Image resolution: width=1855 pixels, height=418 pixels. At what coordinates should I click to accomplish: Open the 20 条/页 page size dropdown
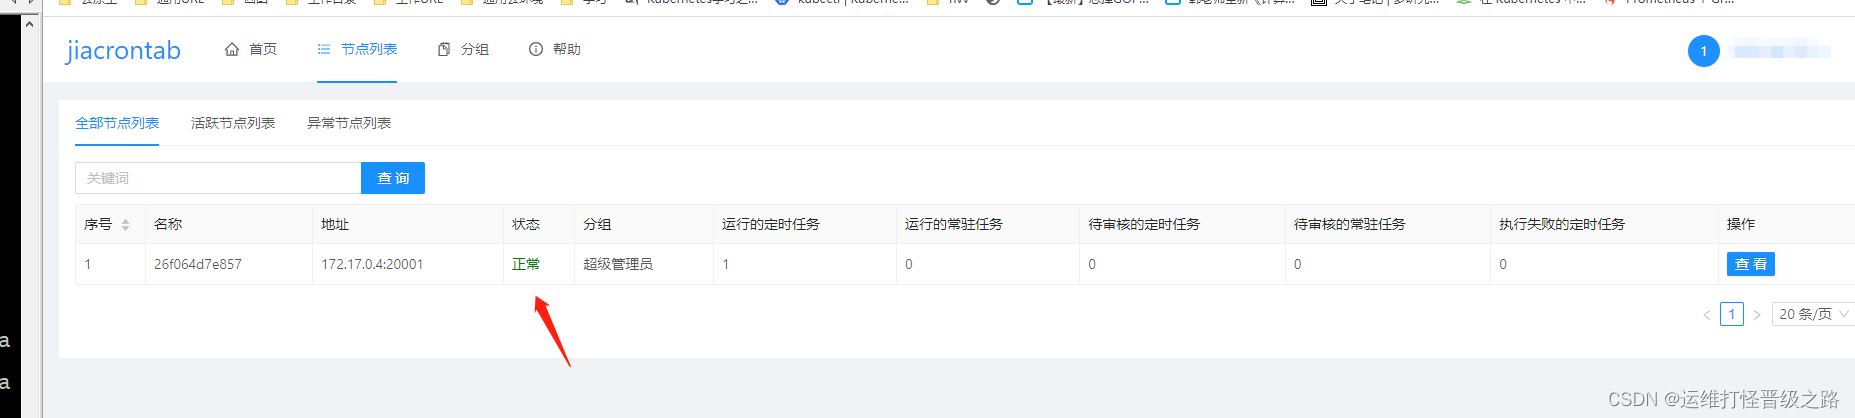click(x=1813, y=314)
